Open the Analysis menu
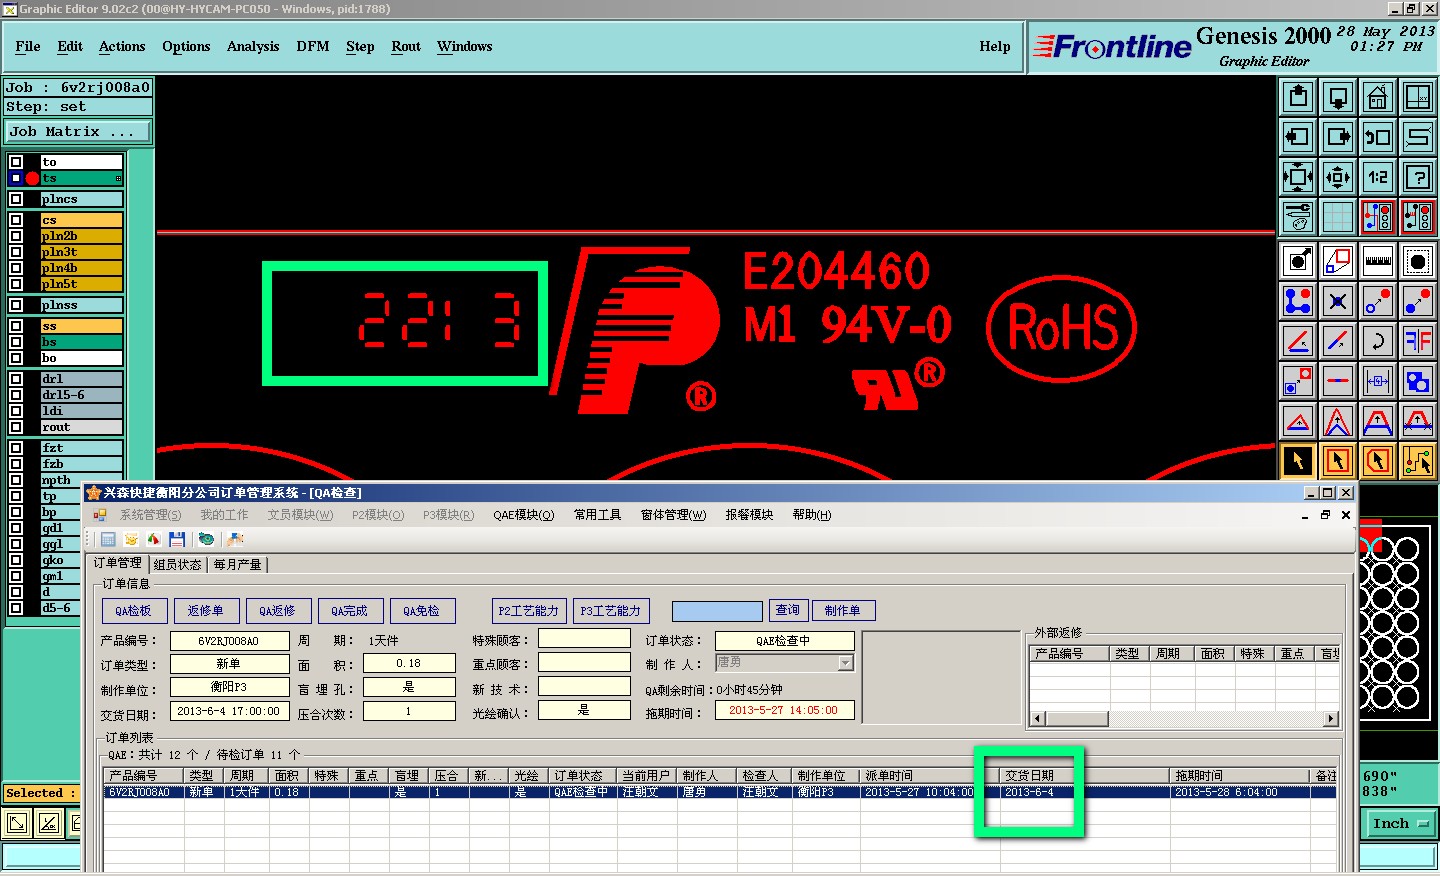The image size is (1440, 876). 253,46
